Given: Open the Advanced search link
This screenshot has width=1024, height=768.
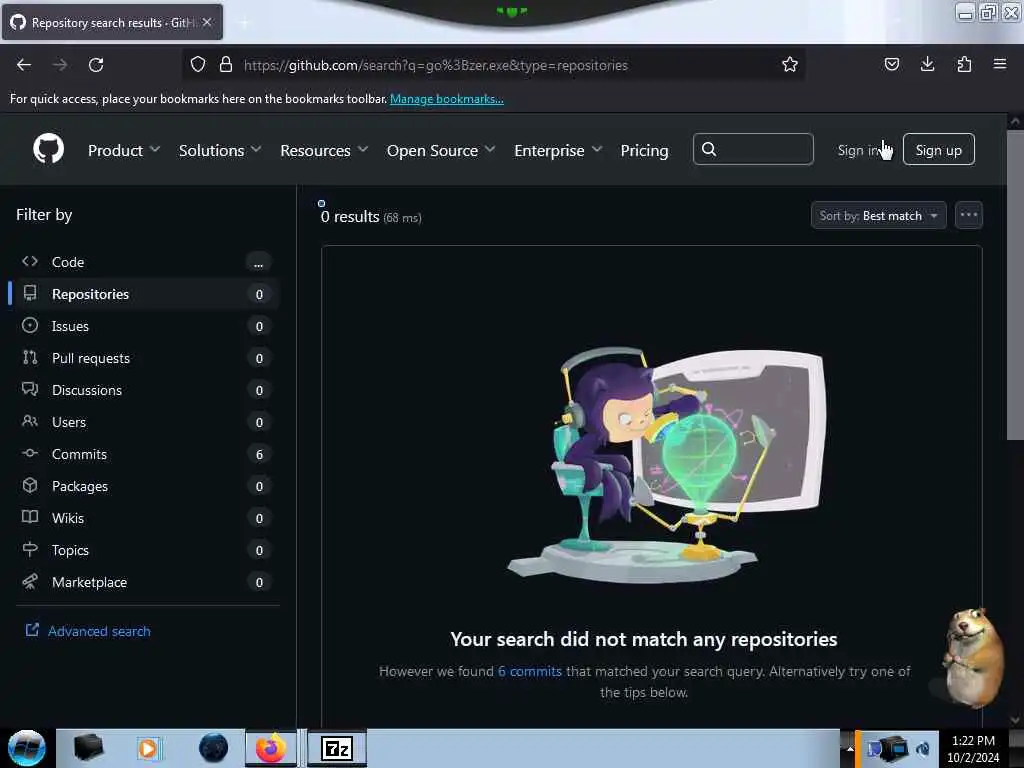Looking at the screenshot, I should tap(88, 631).
